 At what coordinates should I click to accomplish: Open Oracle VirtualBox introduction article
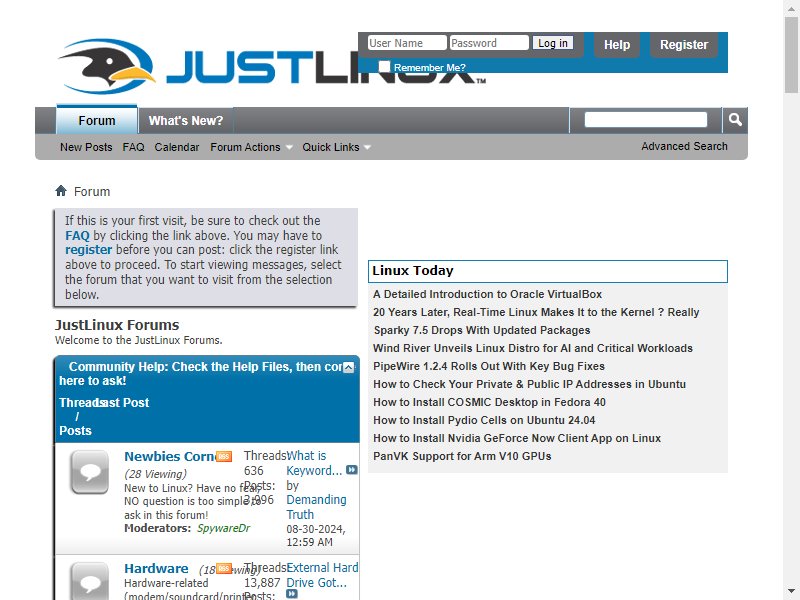coord(487,294)
